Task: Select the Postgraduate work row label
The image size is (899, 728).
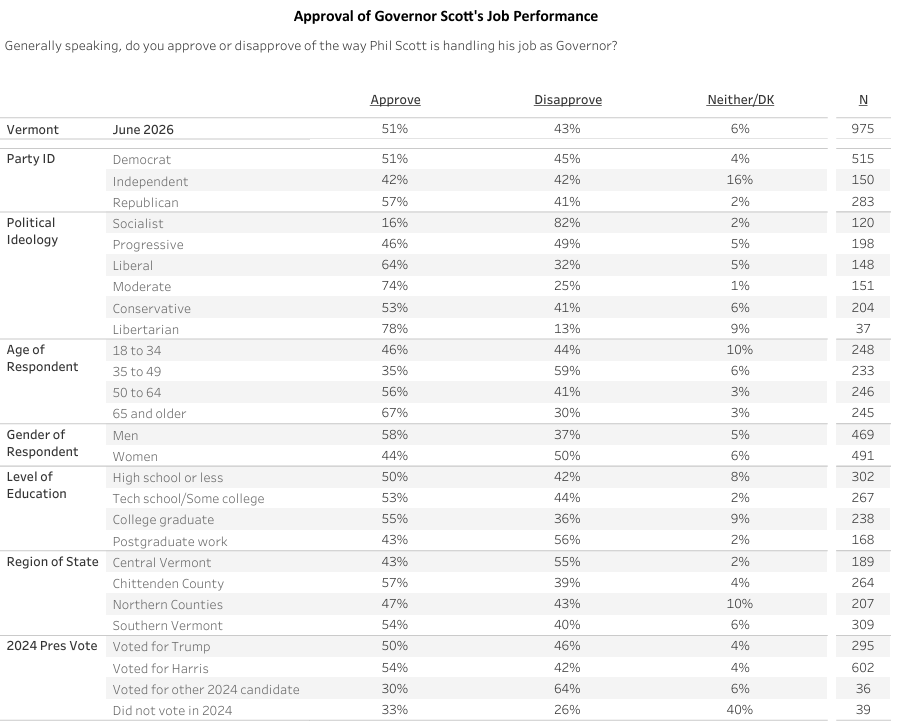Action: tap(170, 541)
